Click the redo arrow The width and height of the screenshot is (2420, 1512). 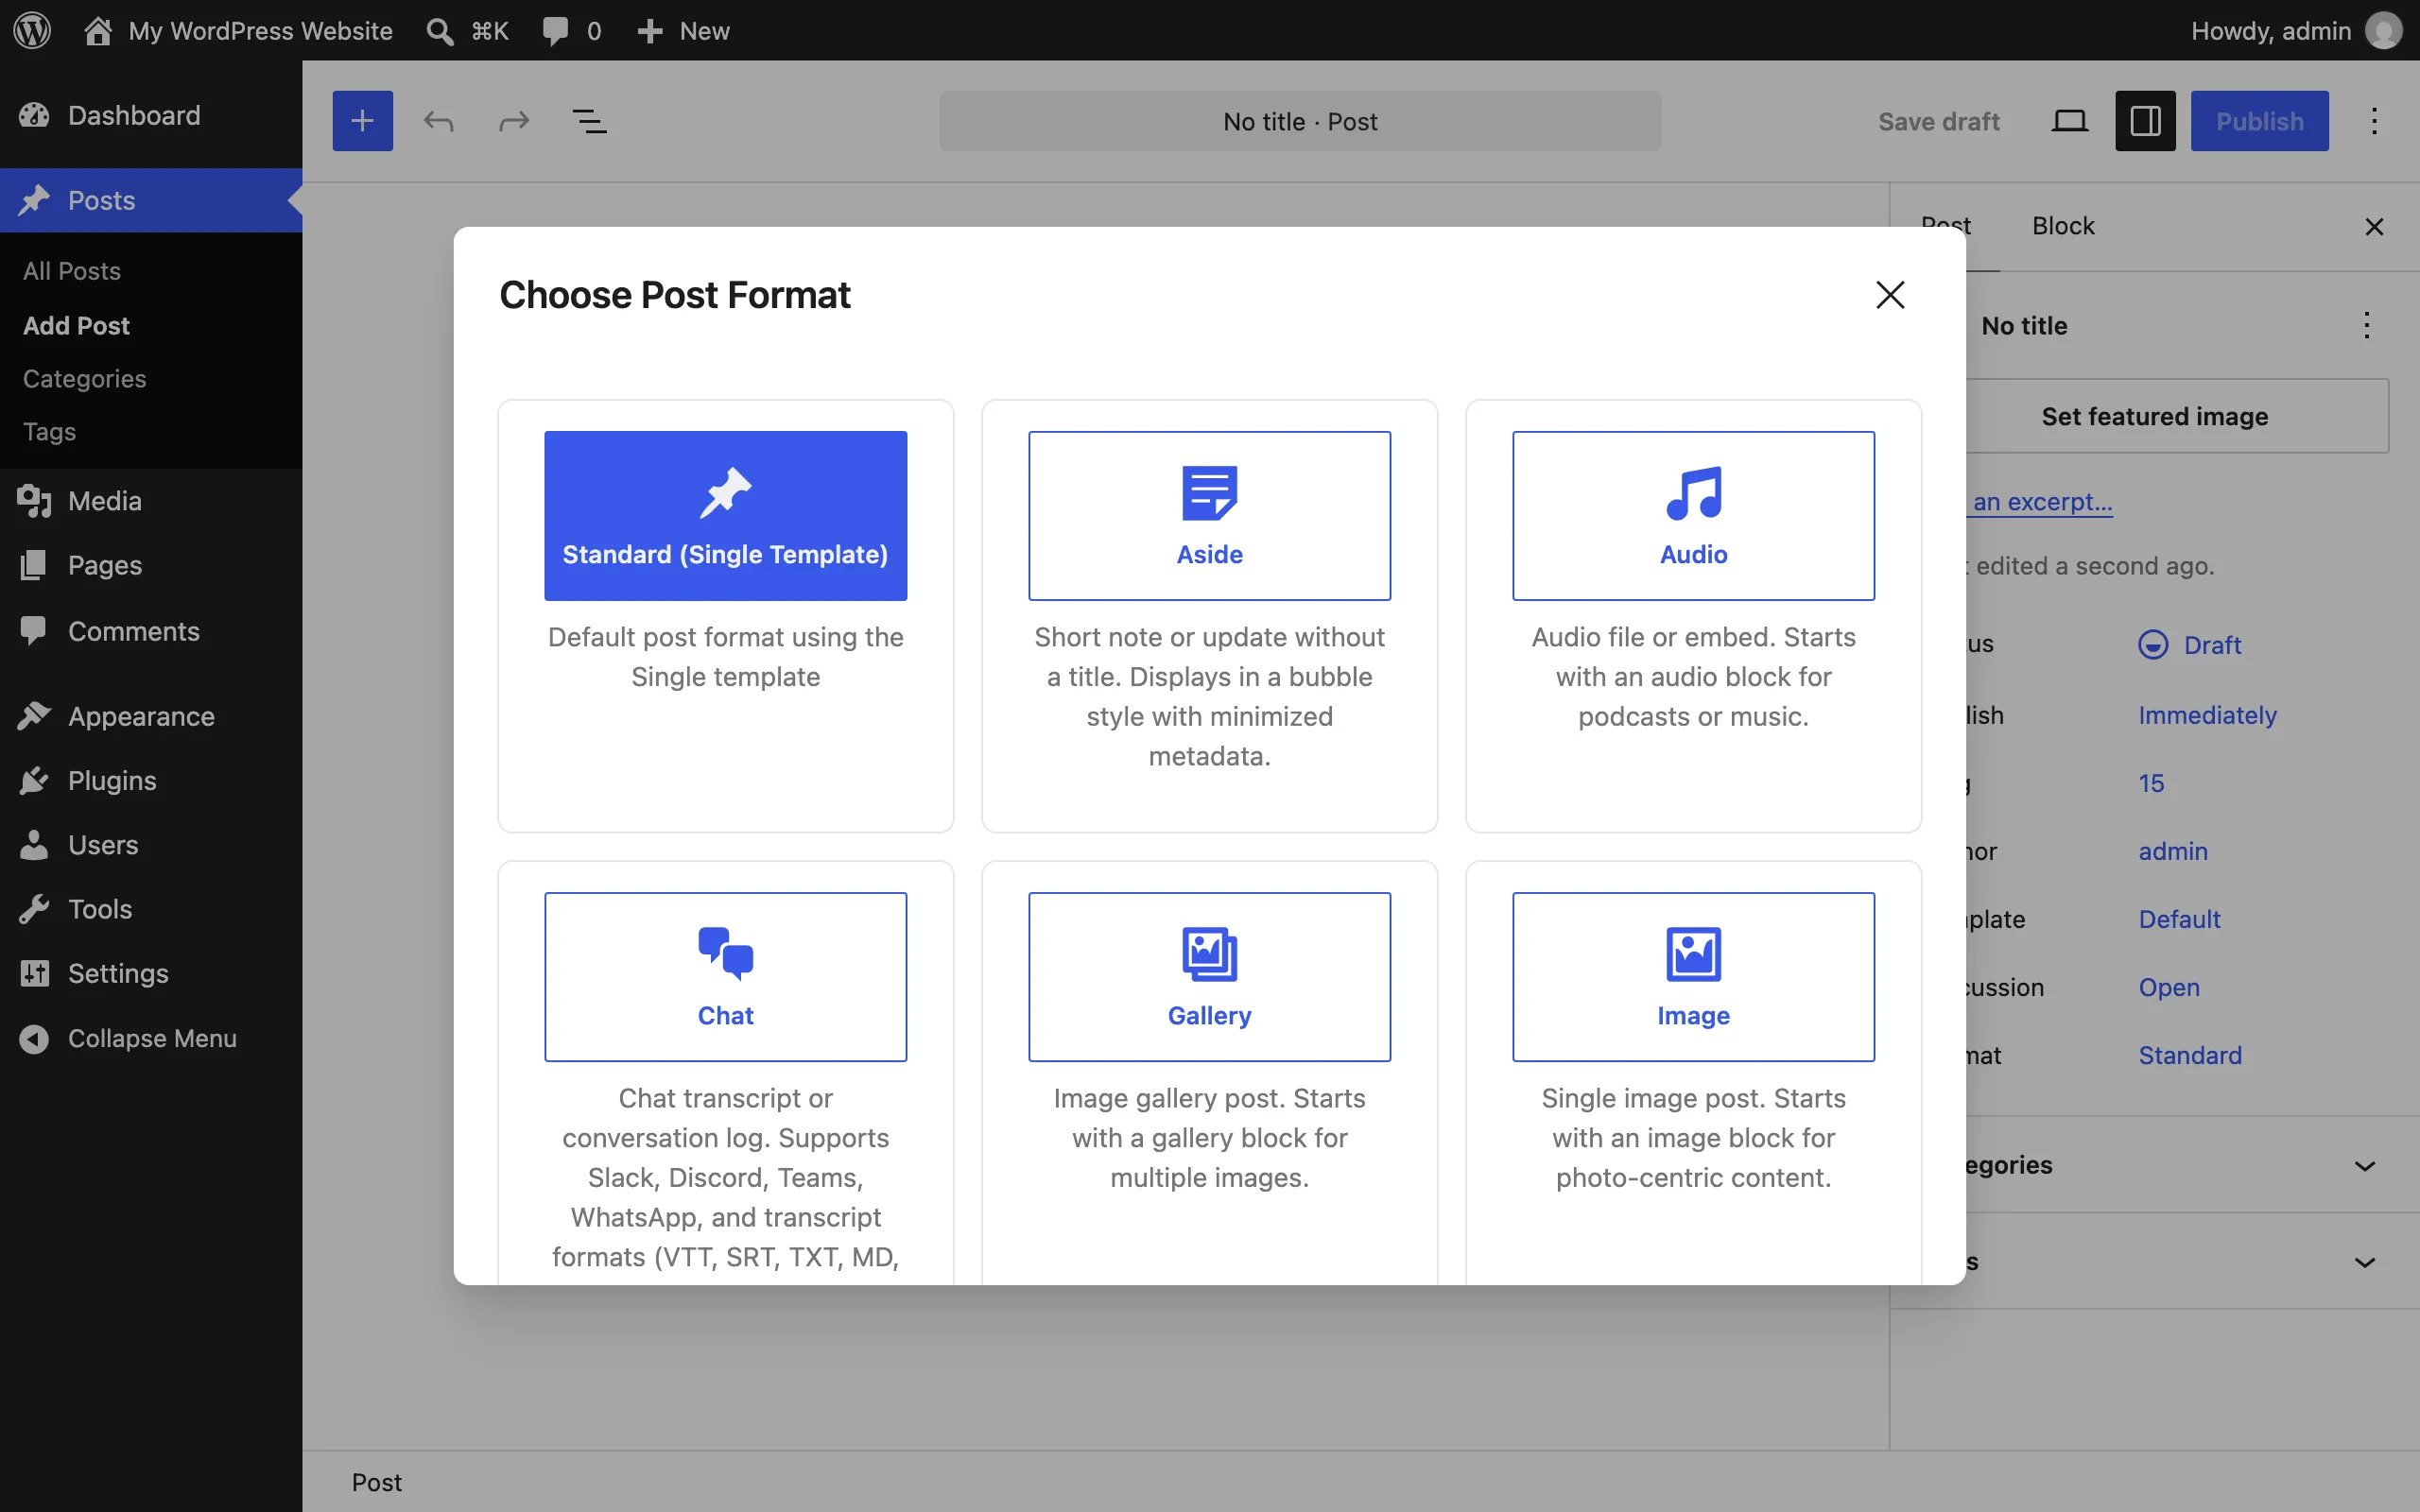(x=514, y=121)
